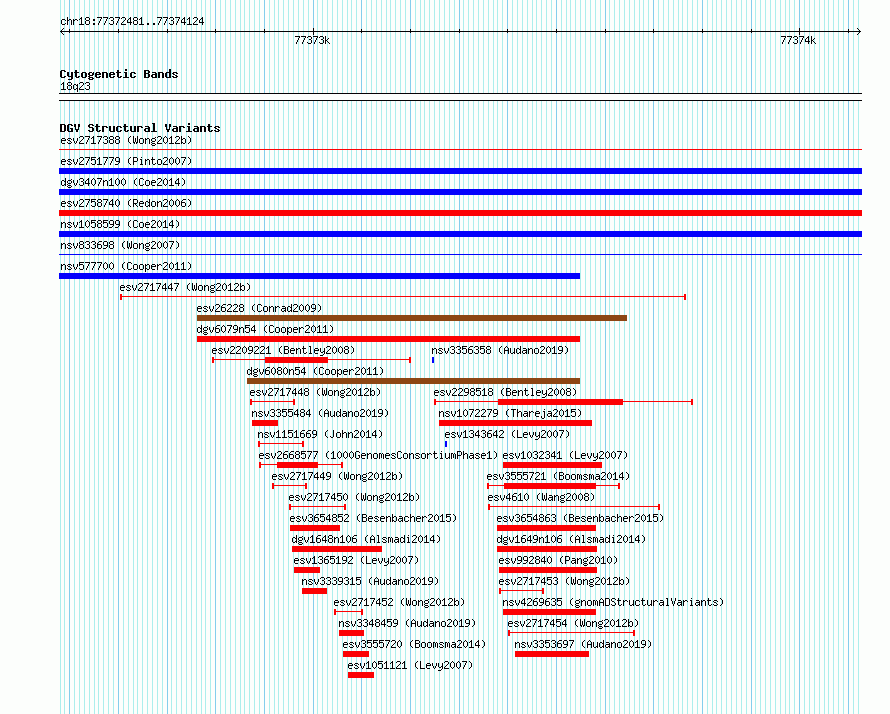Click esv1343642 (Levy2007) label
This screenshot has width=890, height=714.
(507, 434)
